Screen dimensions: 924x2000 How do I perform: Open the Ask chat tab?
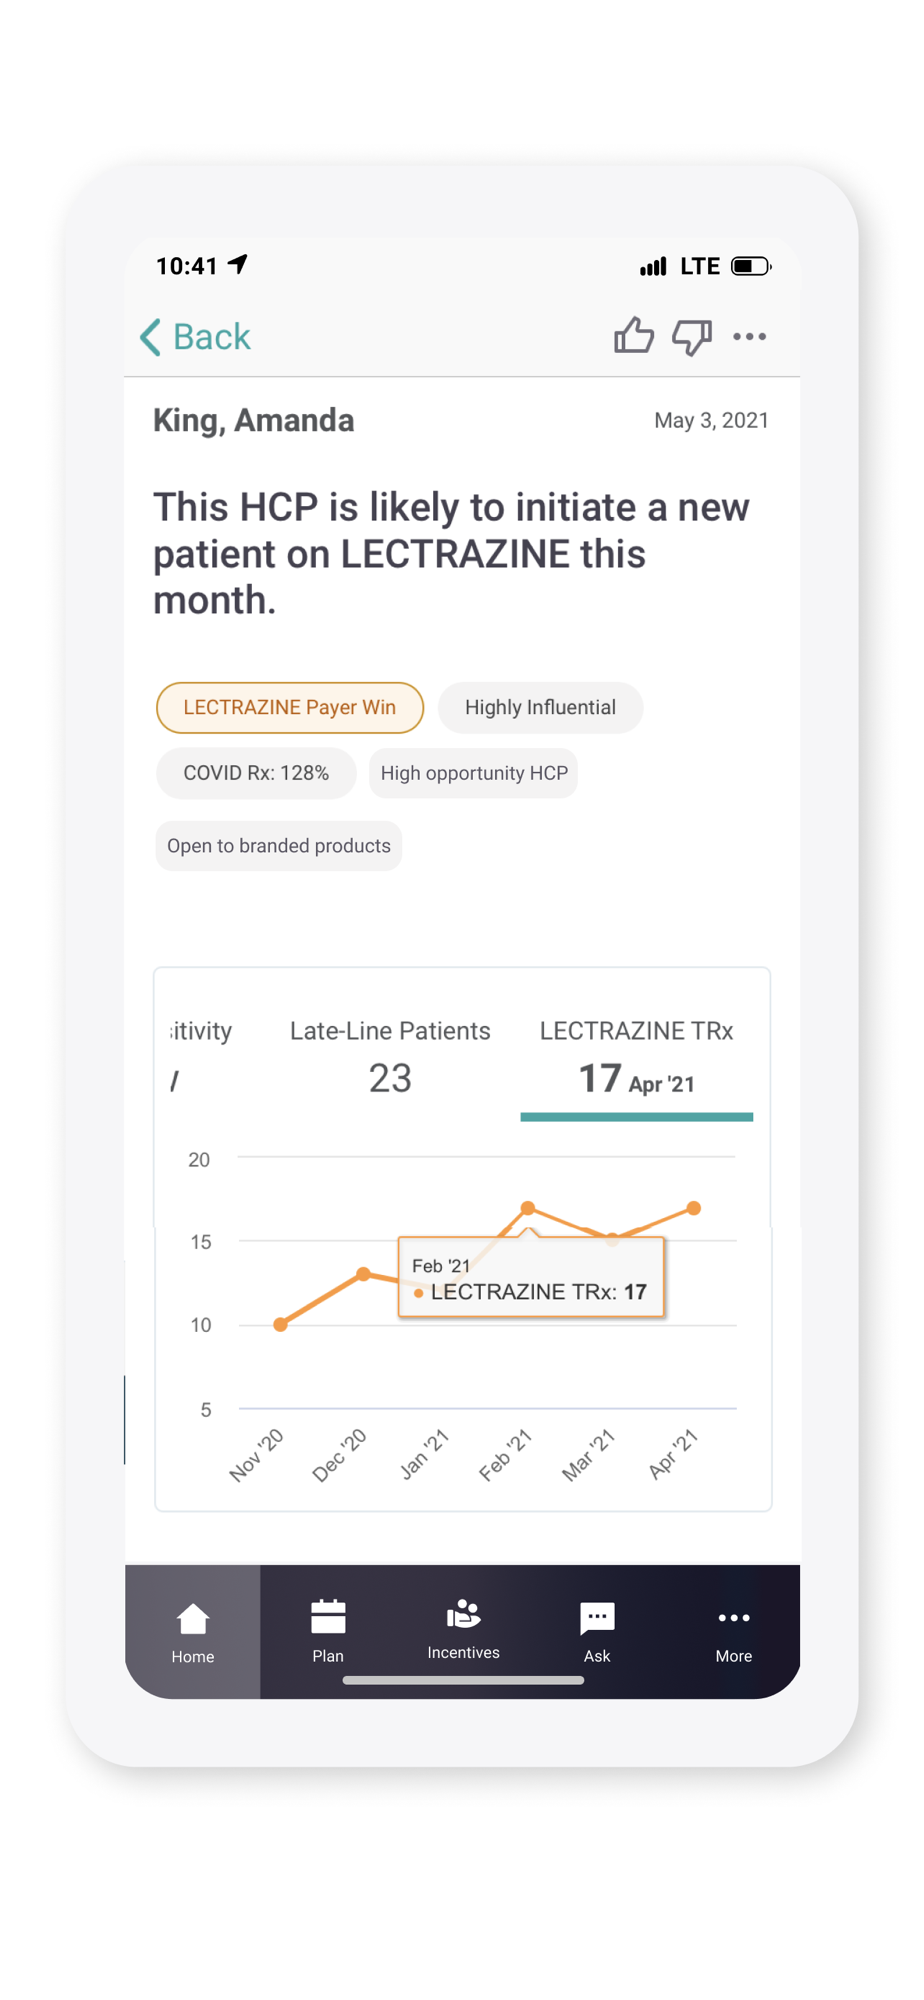click(x=597, y=1631)
